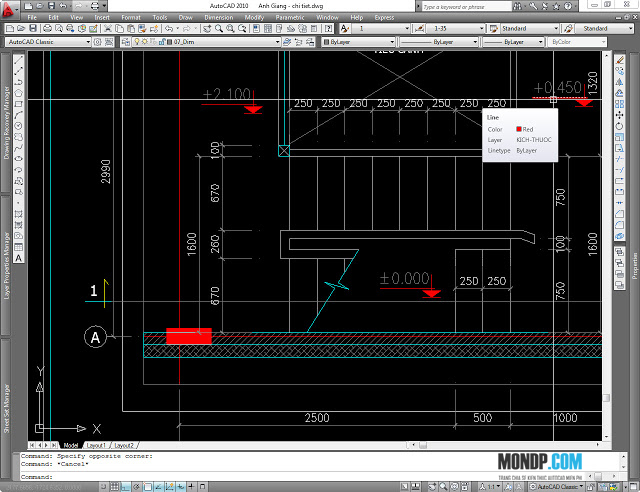Click the InfoCenter keyword search field

[466, 7]
